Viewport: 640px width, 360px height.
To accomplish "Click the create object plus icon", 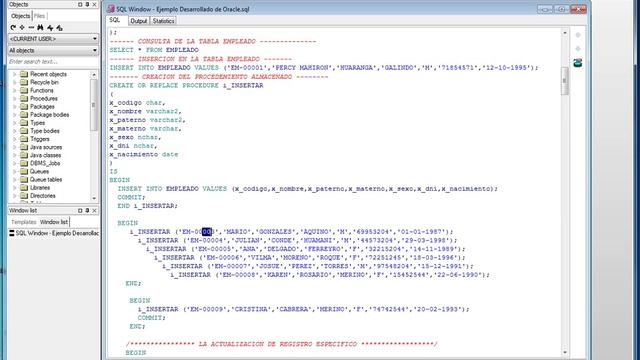I will point(22,28).
